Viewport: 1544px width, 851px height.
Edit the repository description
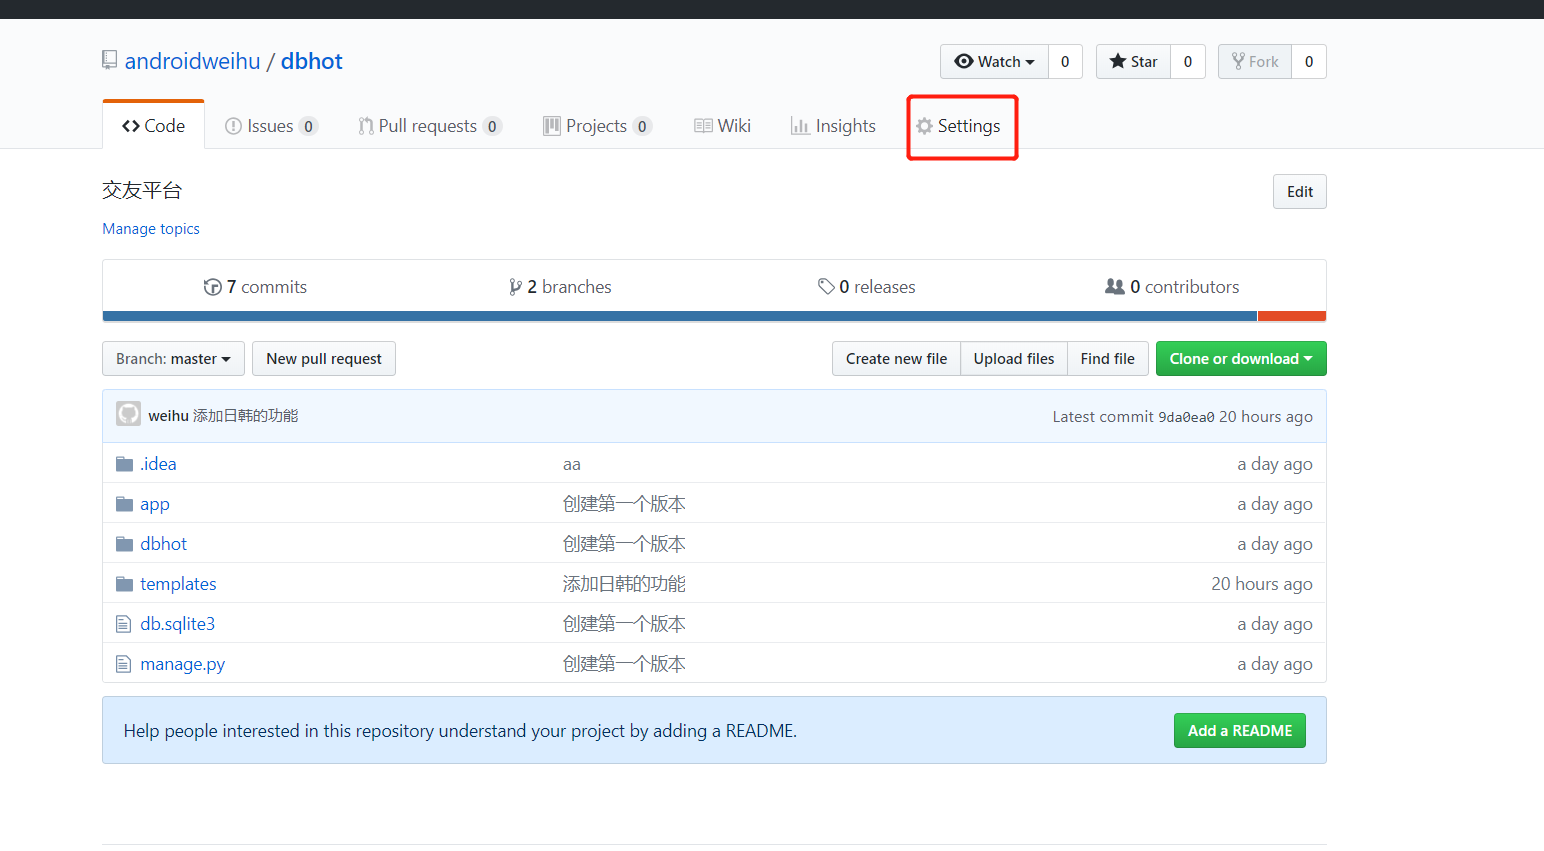[x=1300, y=192]
